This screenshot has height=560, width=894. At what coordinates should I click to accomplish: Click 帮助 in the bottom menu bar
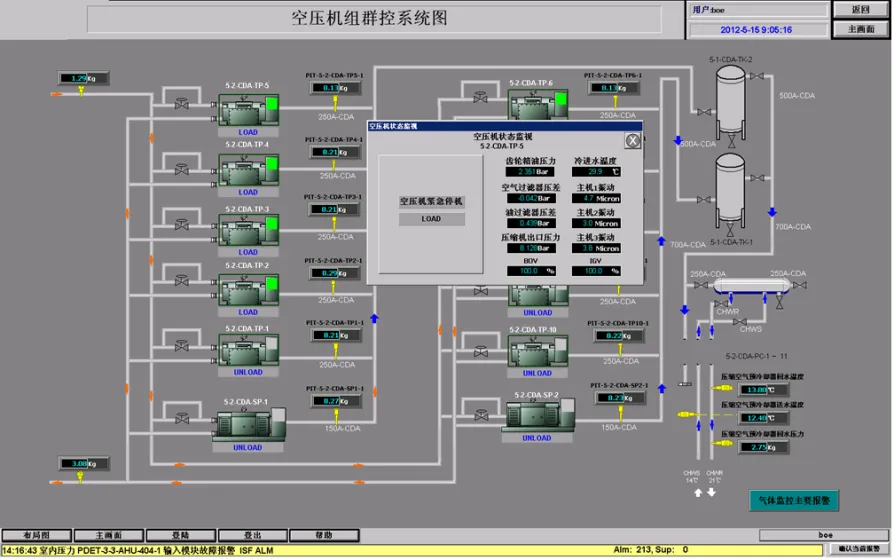pyautogui.click(x=324, y=535)
